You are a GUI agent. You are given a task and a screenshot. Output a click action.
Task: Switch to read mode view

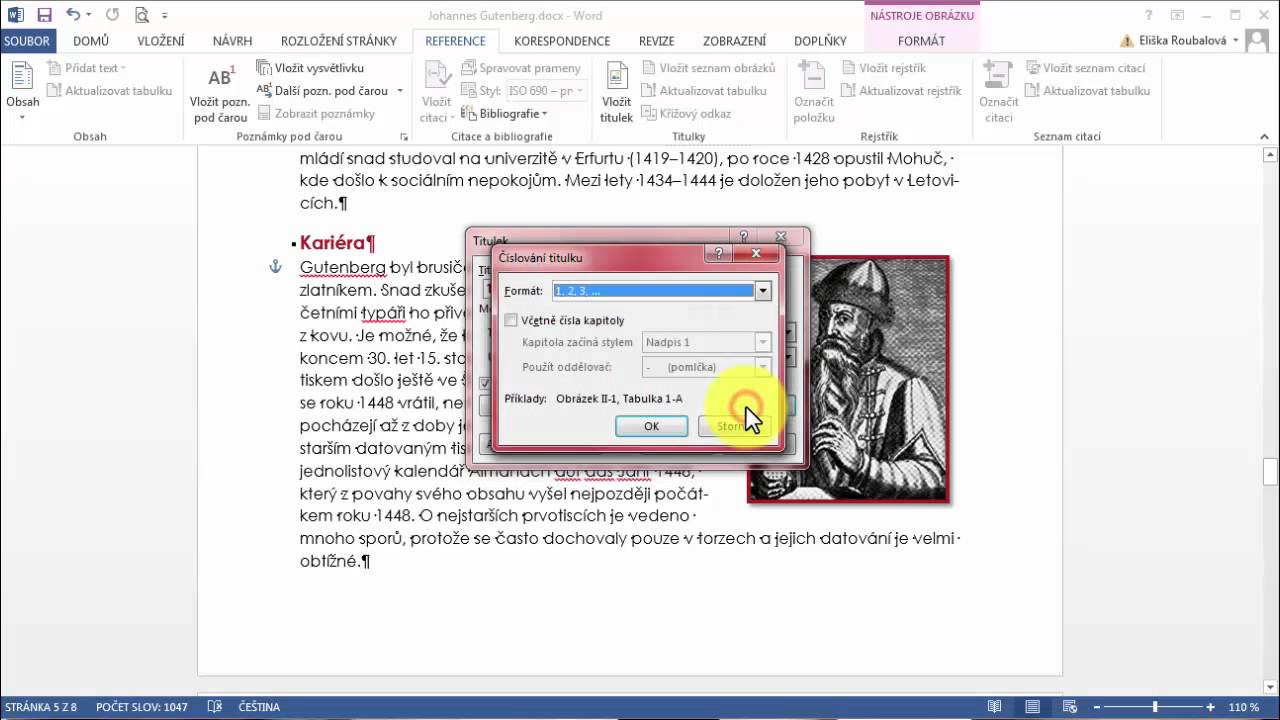pos(994,707)
